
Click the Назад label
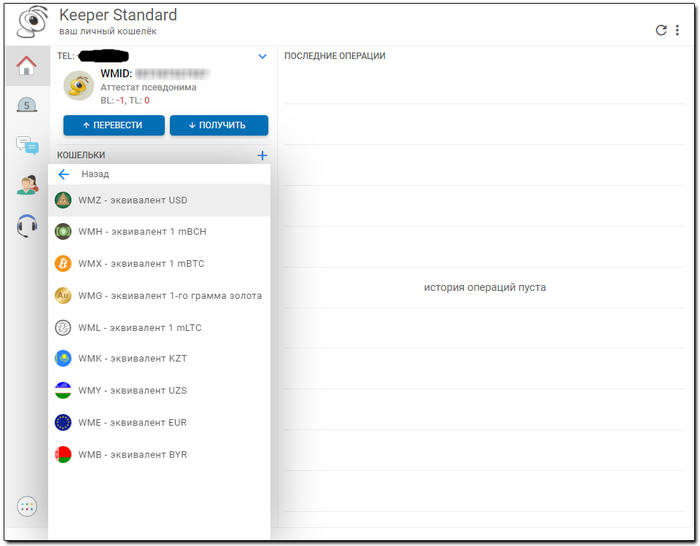(95, 174)
